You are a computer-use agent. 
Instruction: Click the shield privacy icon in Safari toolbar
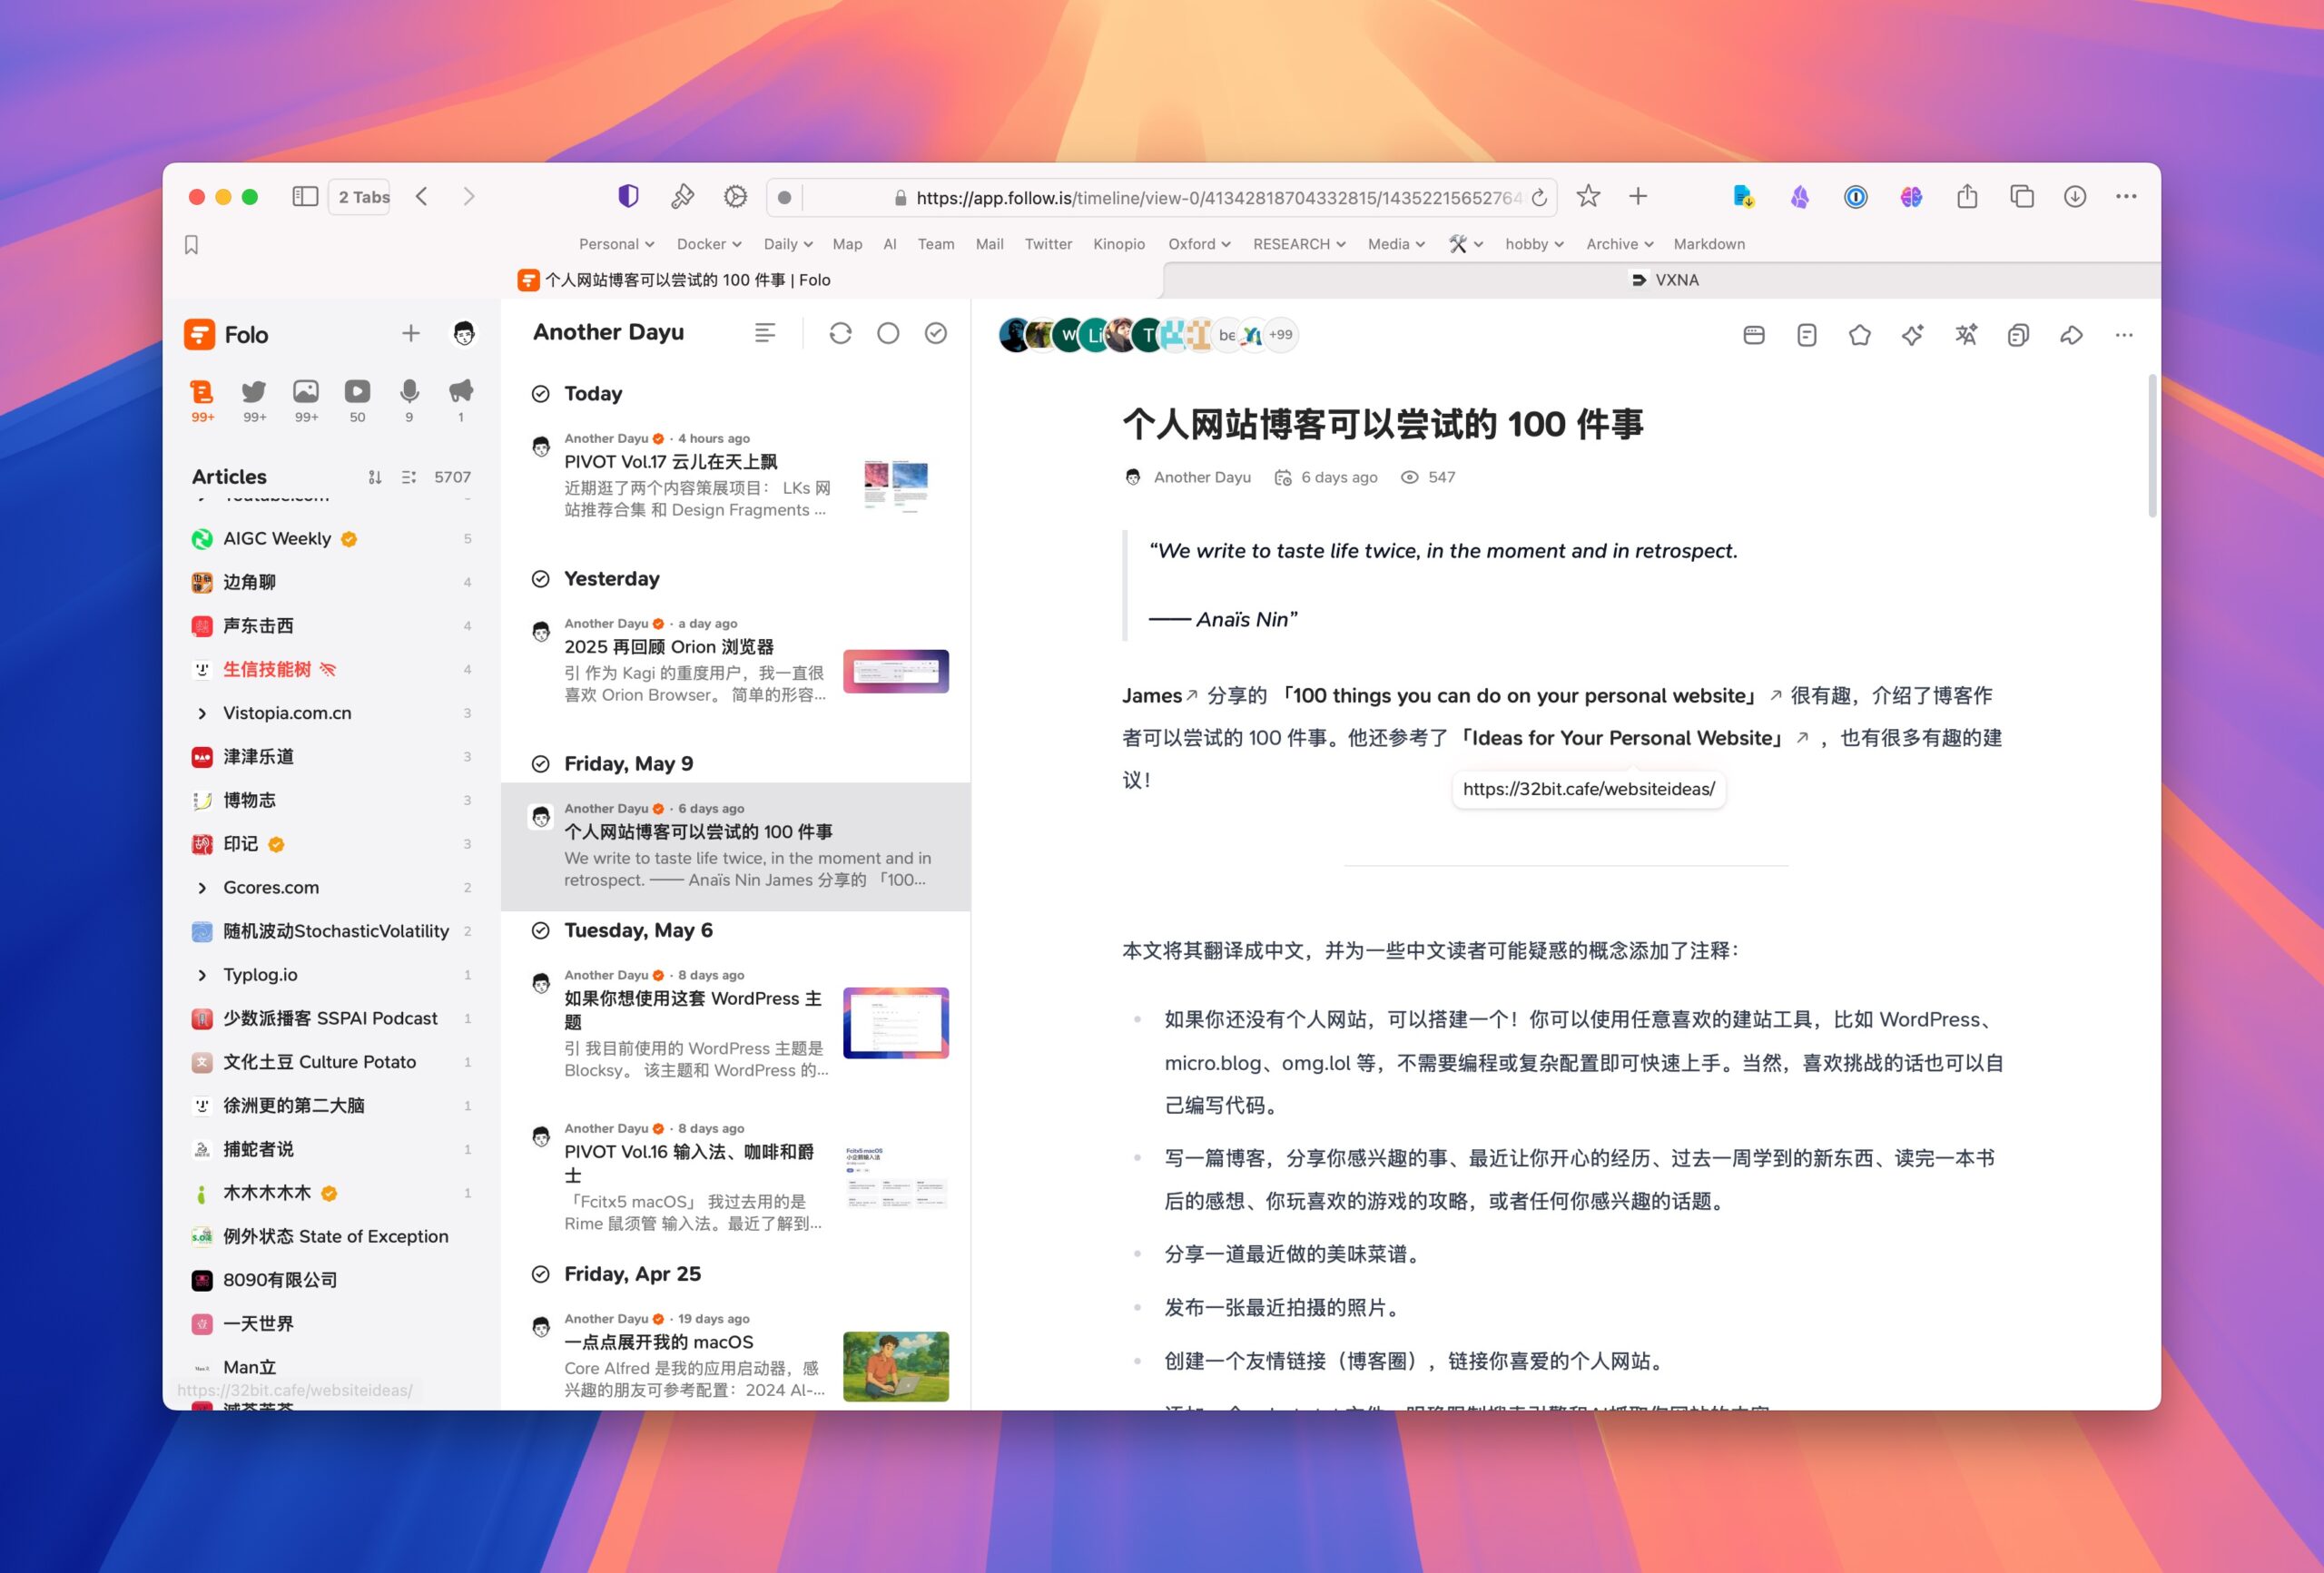pos(628,197)
